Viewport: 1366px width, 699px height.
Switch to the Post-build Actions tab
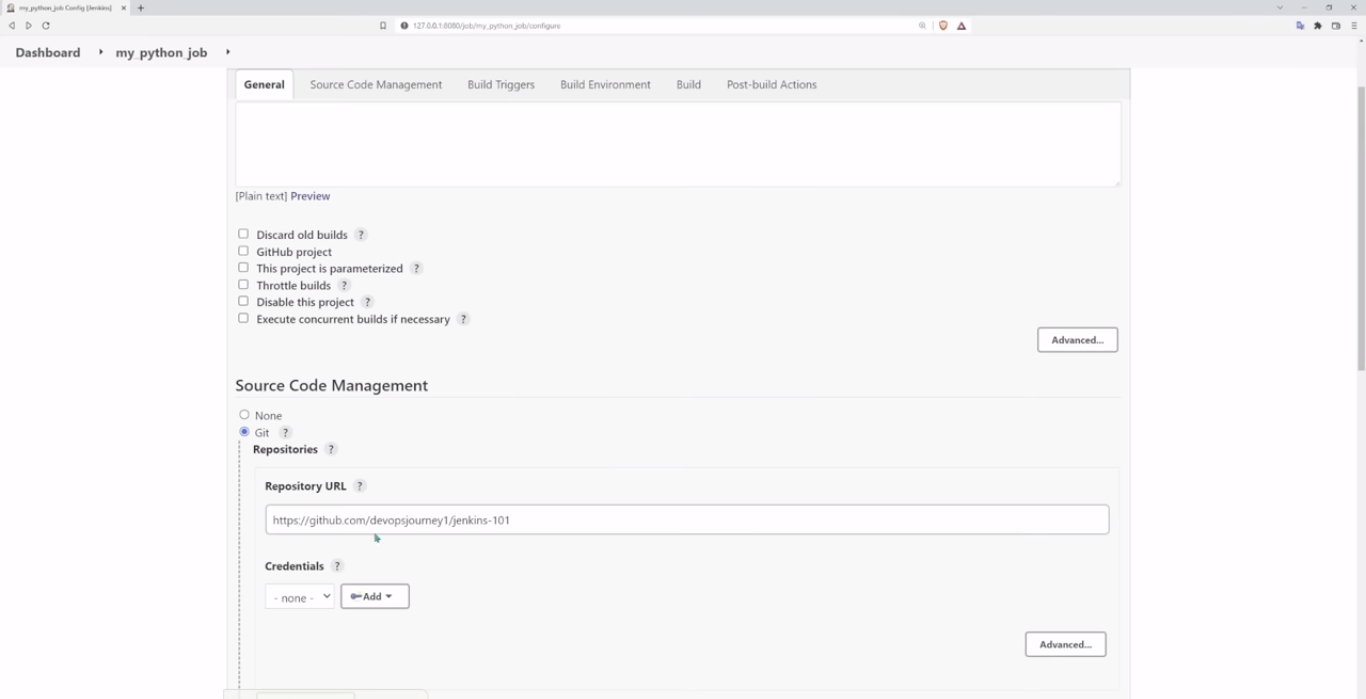[x=771, y=84]
